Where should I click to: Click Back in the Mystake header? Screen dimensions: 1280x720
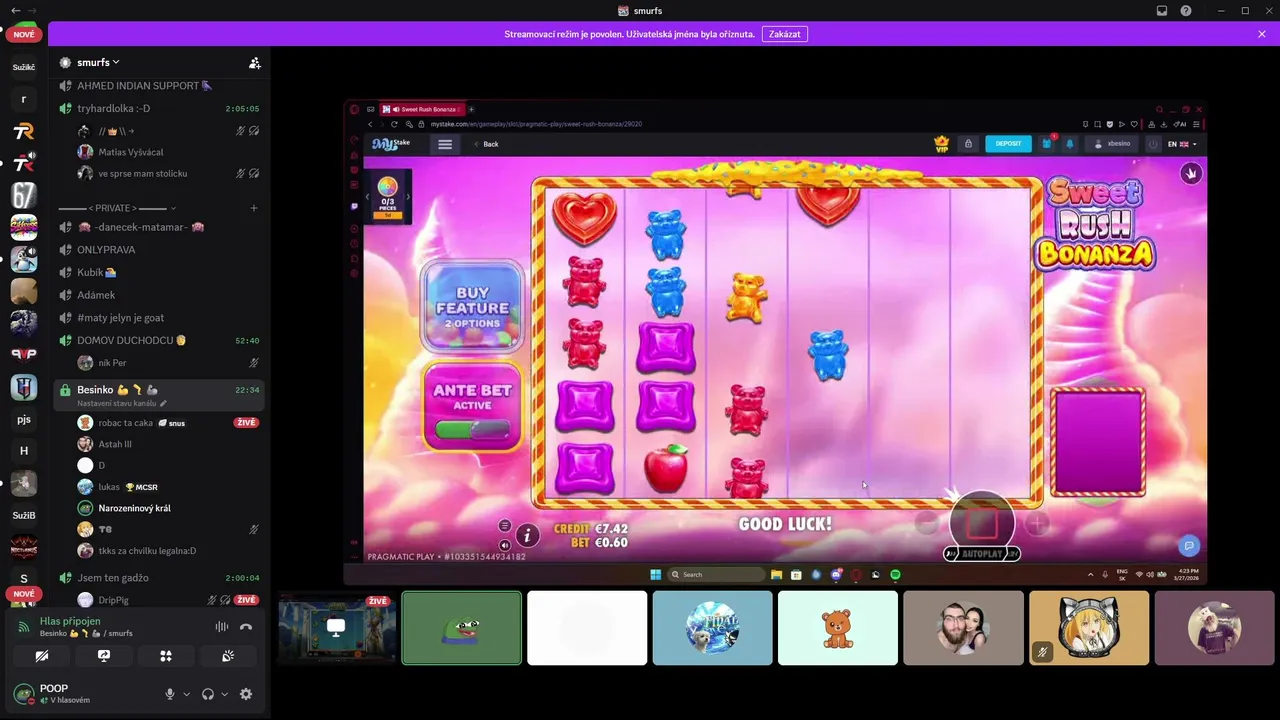(x=486, y=144)
